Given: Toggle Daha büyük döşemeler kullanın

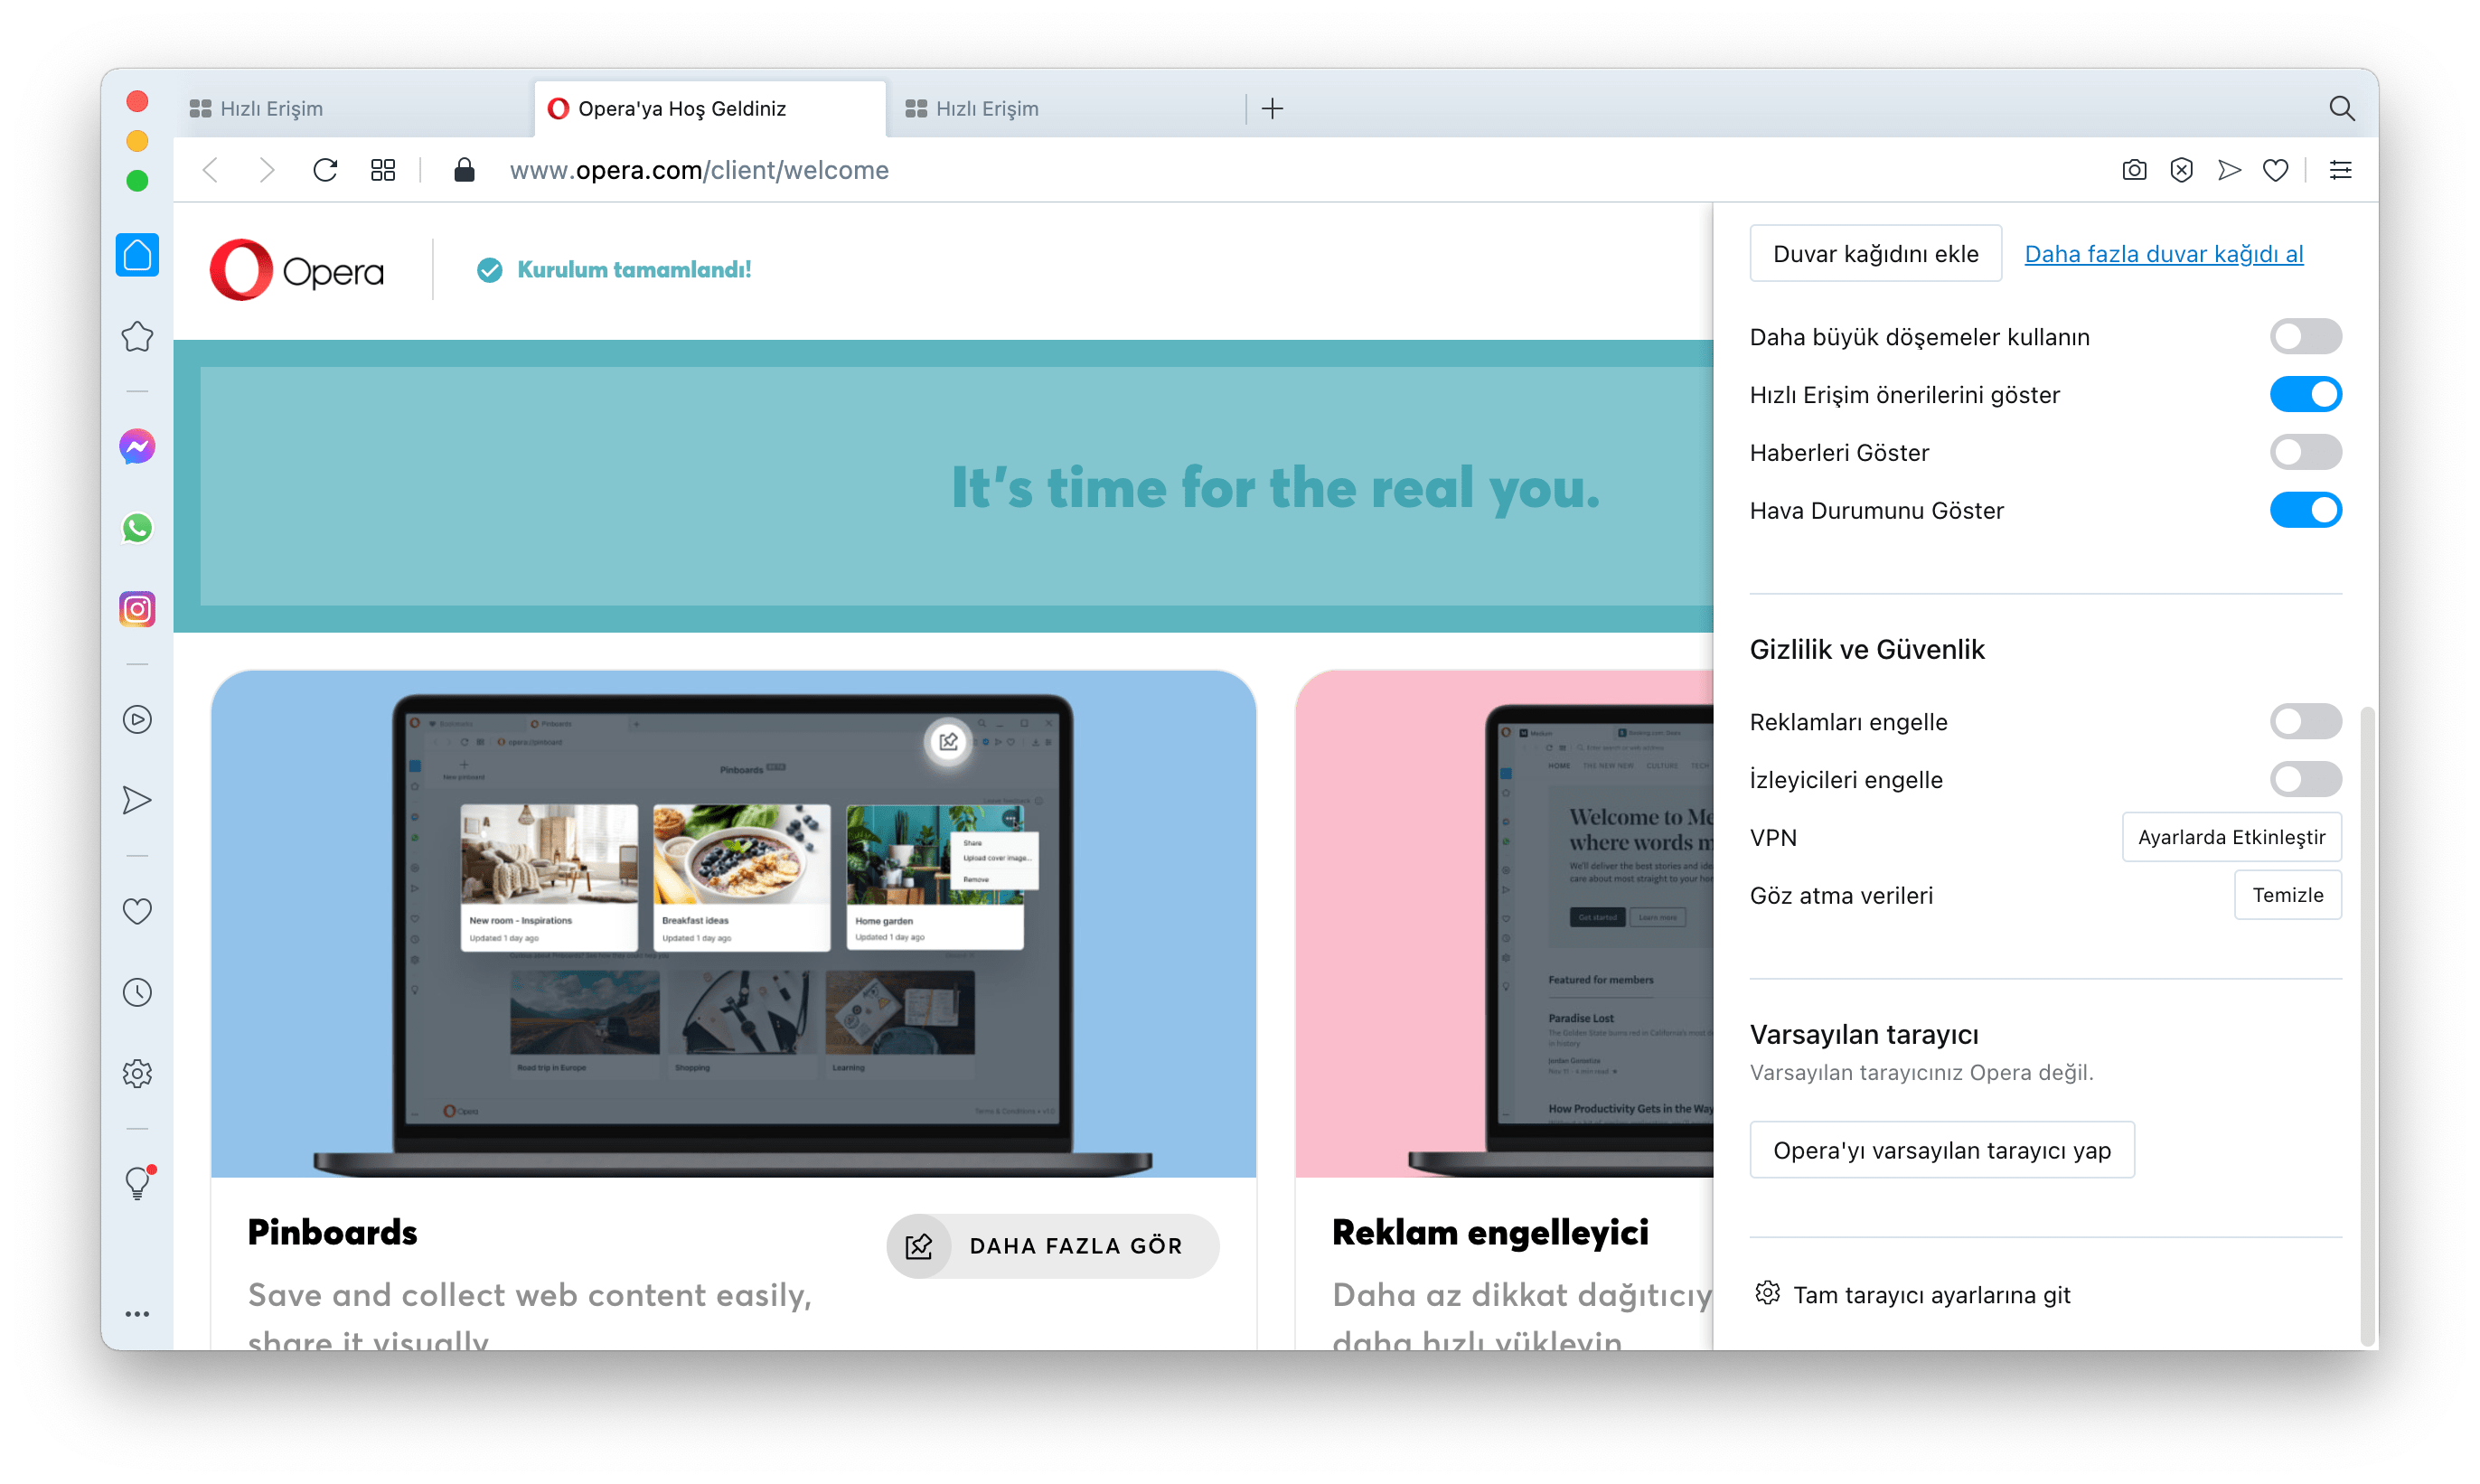Looking at the screenshot, I should [2305, 336].
